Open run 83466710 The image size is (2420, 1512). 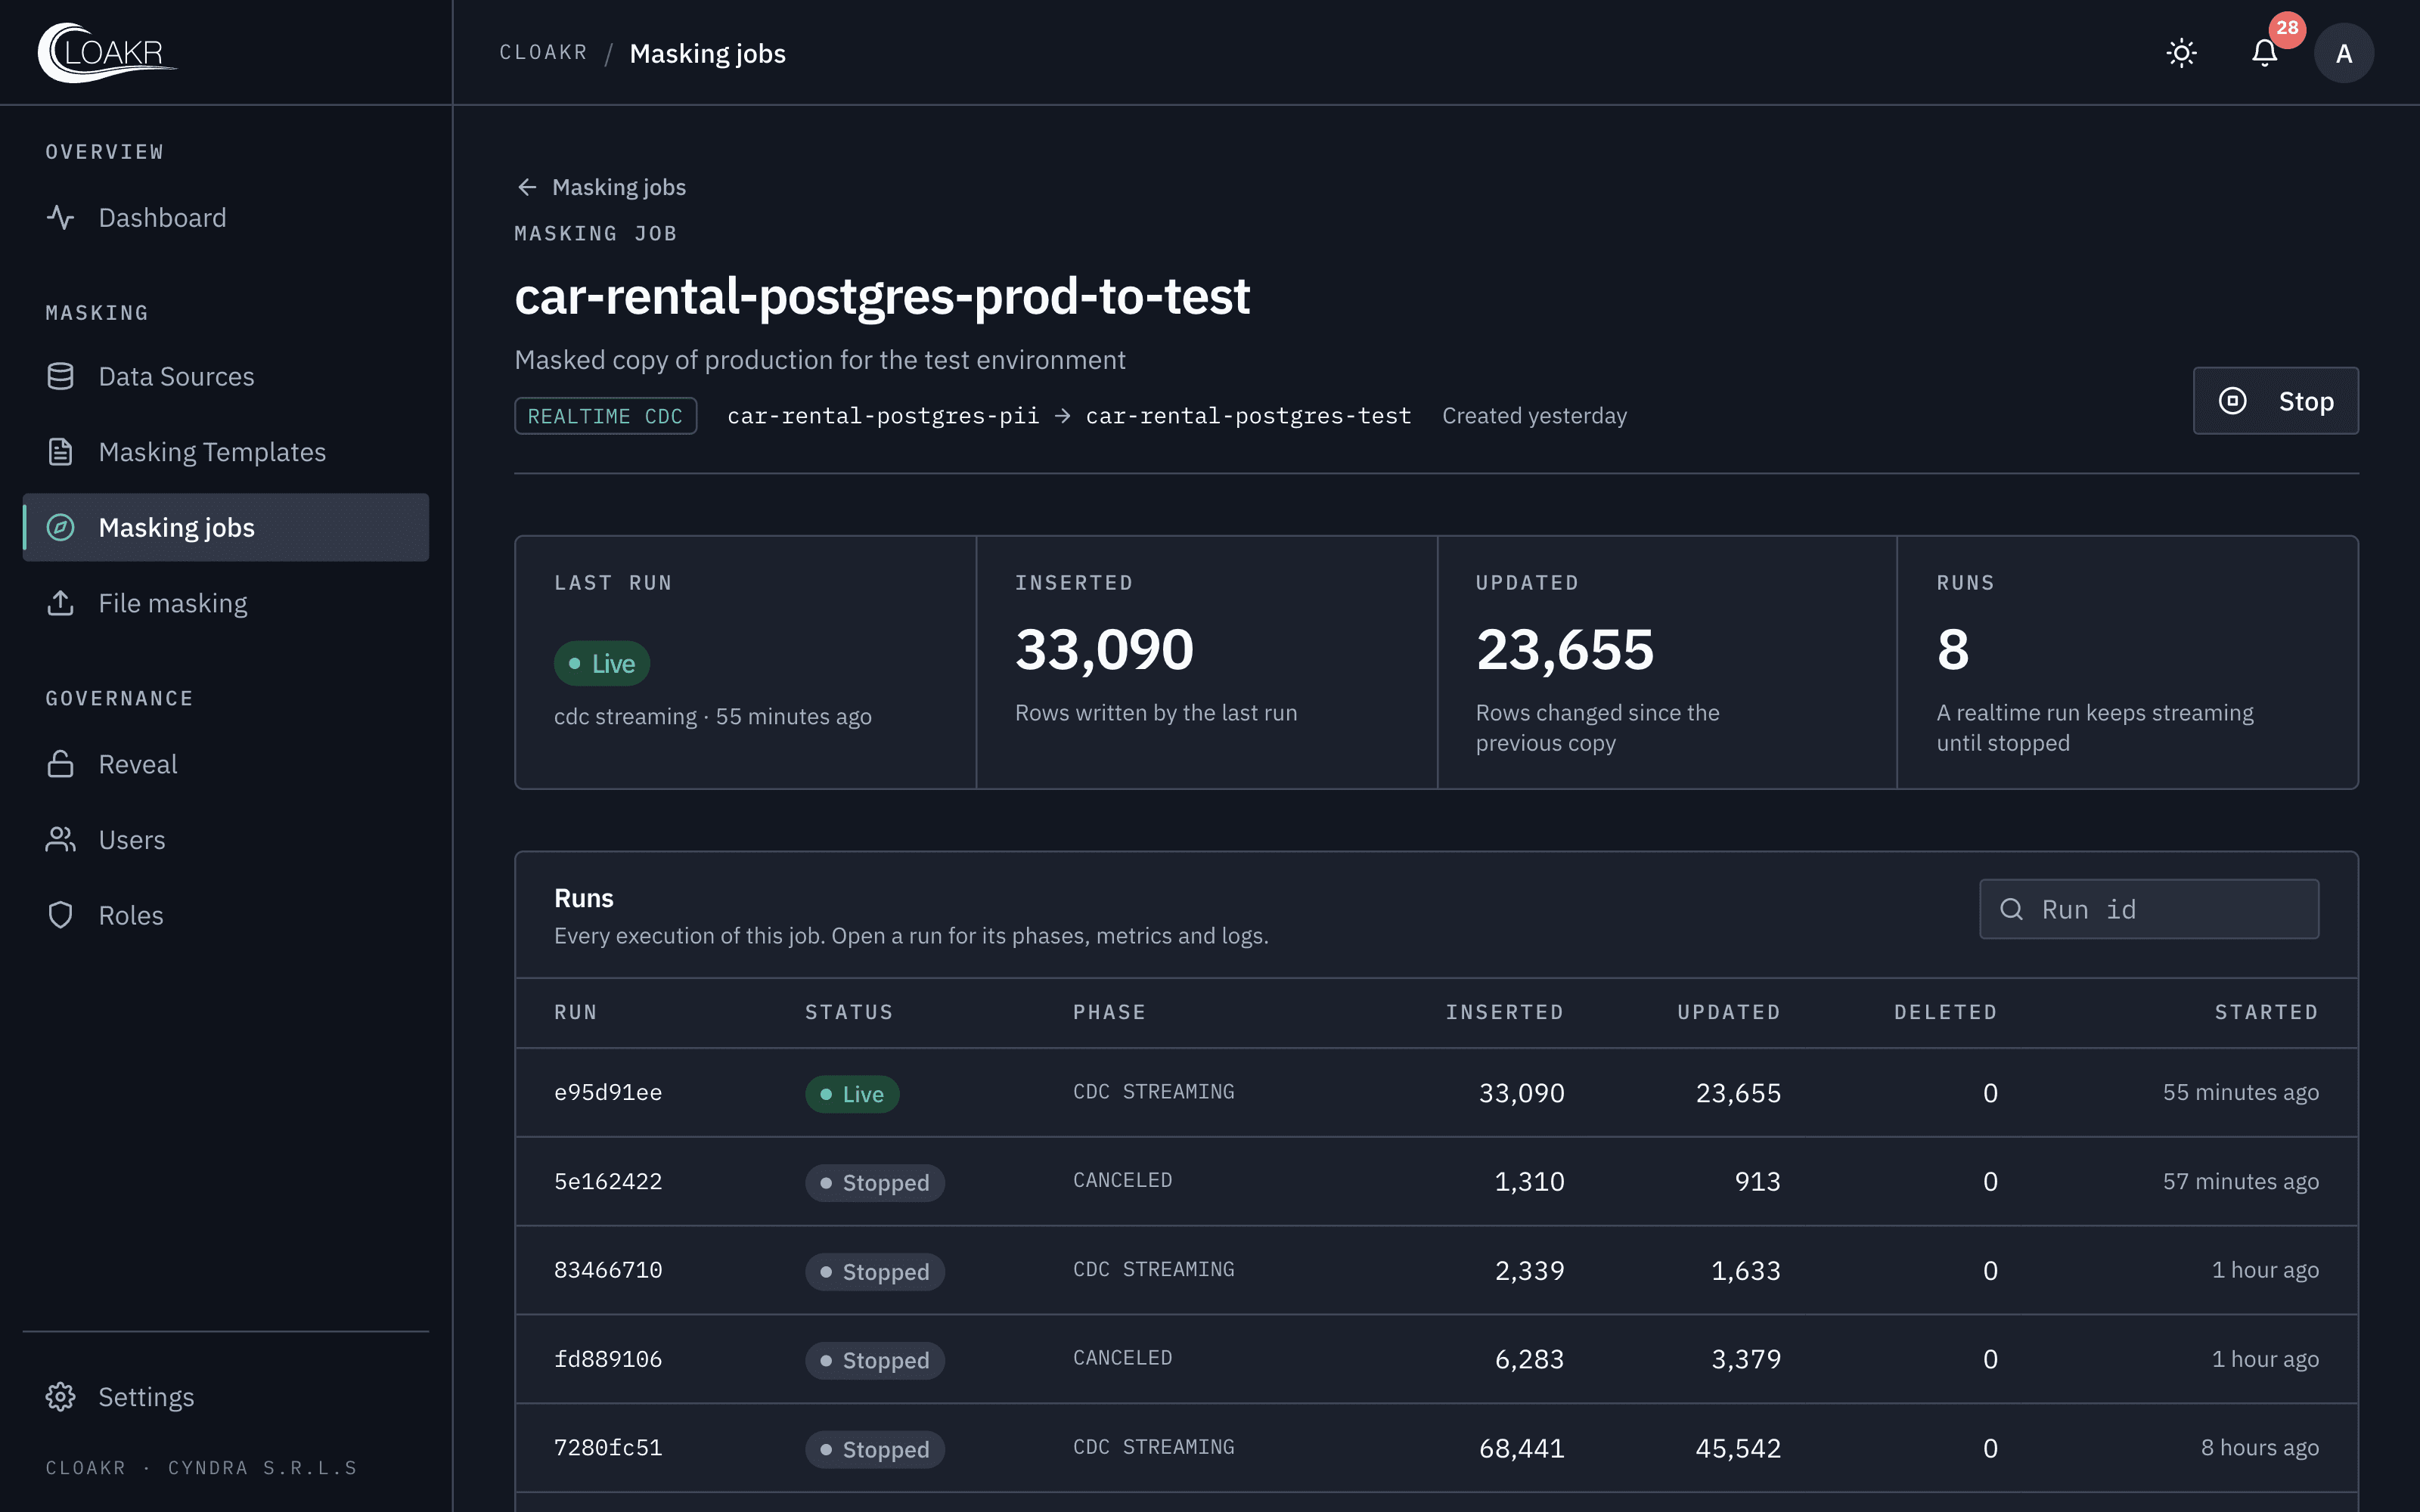(x=608, y=1270)
